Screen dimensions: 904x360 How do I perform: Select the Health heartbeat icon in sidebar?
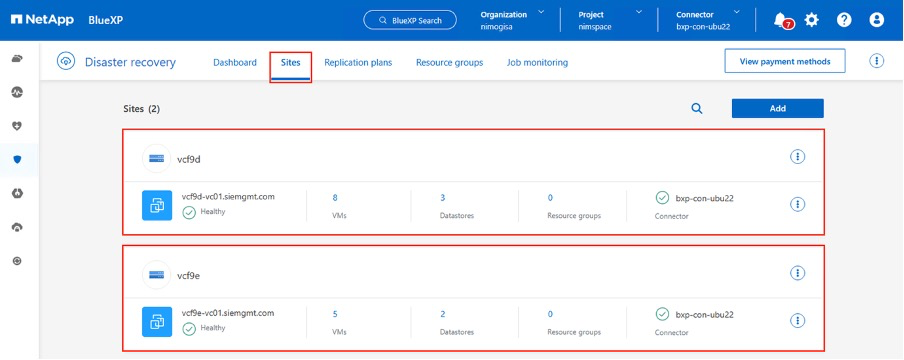click(x=17, y=92)
